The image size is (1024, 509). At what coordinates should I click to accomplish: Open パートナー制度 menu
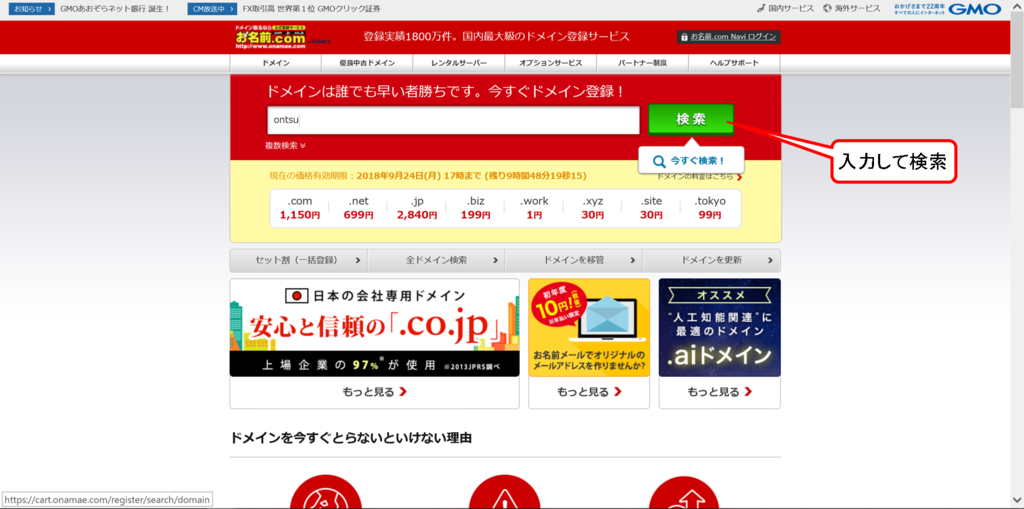pos(643,63)
